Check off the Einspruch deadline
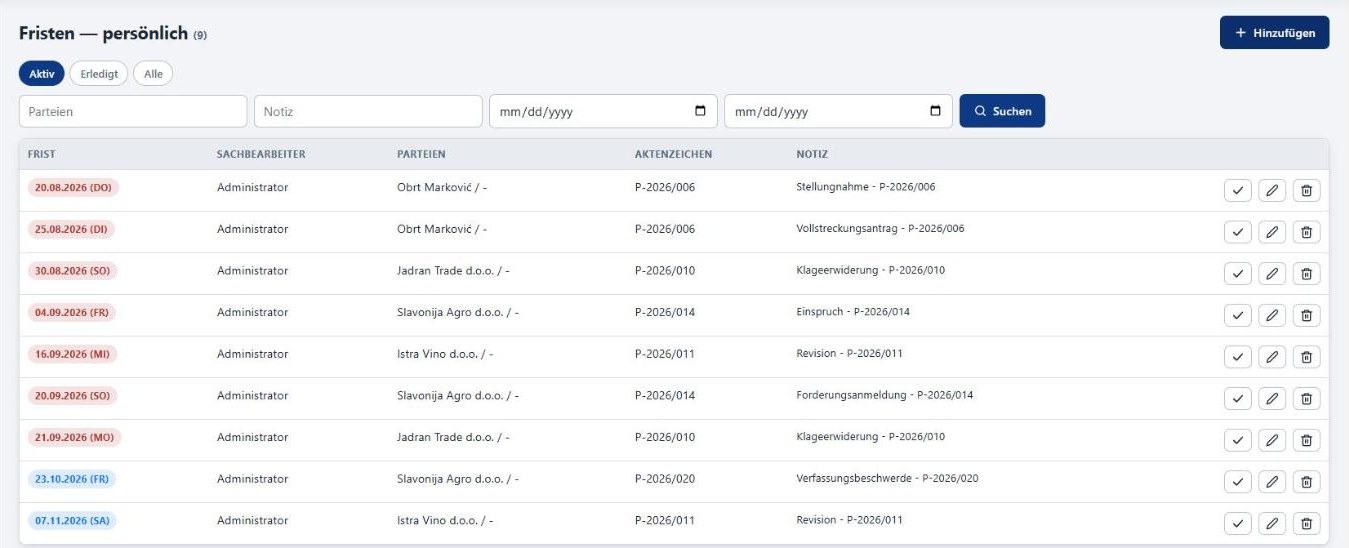The width and height of the screenshot is (1349, 548). click(x=1237, y=316)
